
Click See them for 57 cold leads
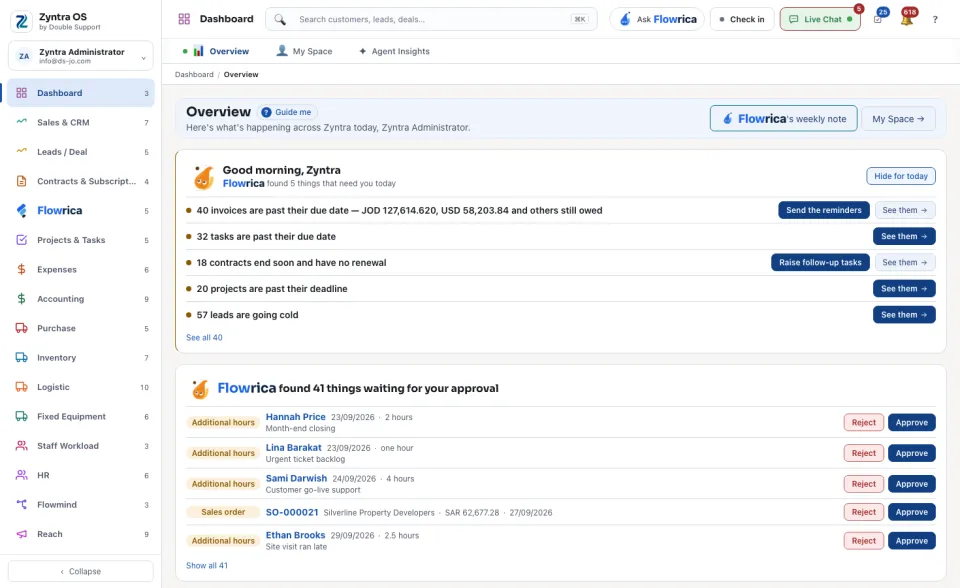click(x=904, y=315)
